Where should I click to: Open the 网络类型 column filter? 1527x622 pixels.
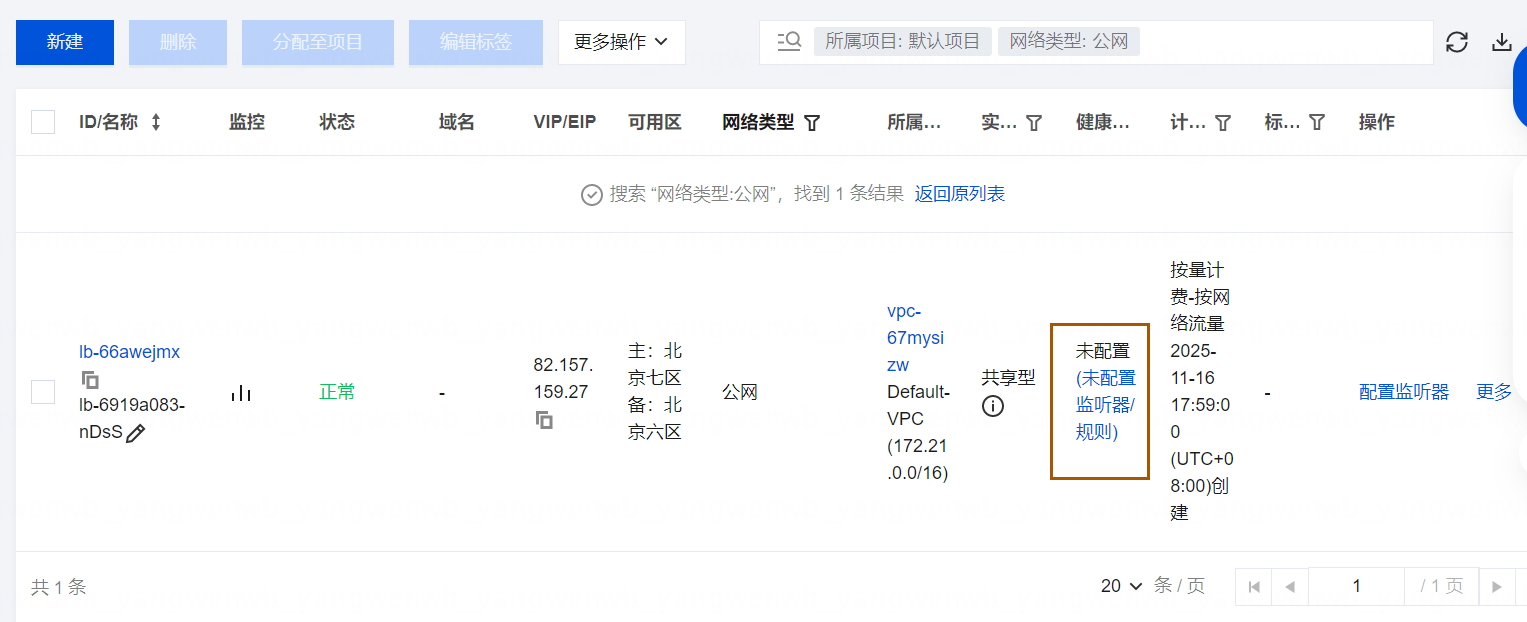[x=813, y=123]
